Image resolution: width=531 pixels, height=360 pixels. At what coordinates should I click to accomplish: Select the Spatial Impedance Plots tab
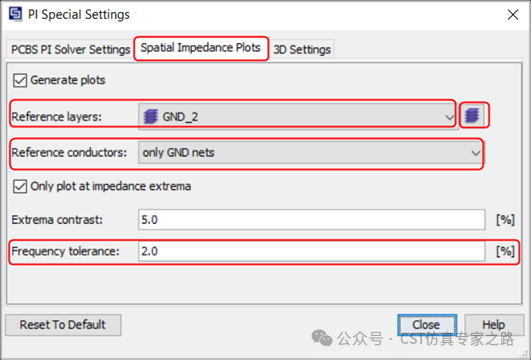pos(200,48)
